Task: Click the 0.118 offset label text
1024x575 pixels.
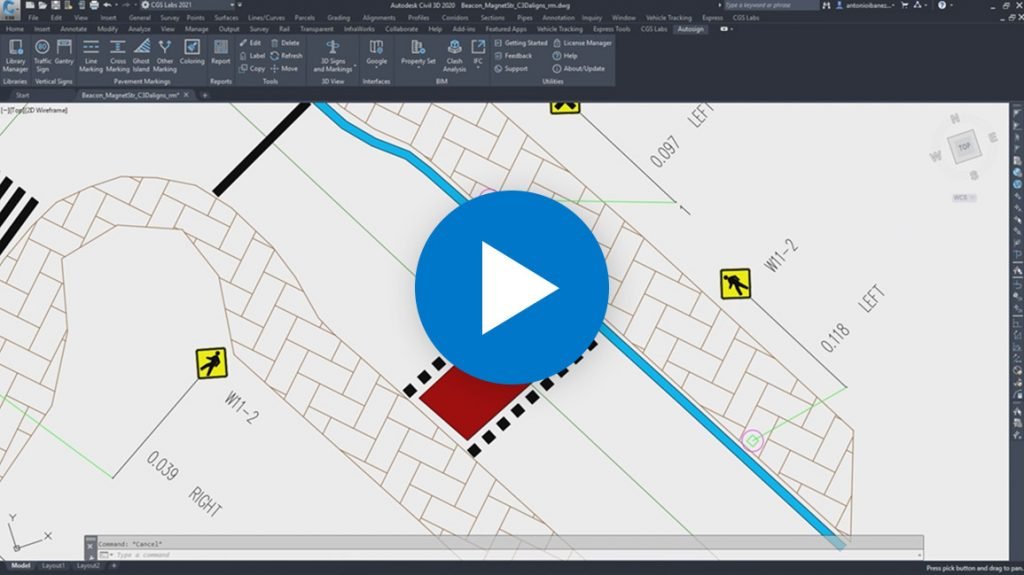Action: tap(835, 338)
